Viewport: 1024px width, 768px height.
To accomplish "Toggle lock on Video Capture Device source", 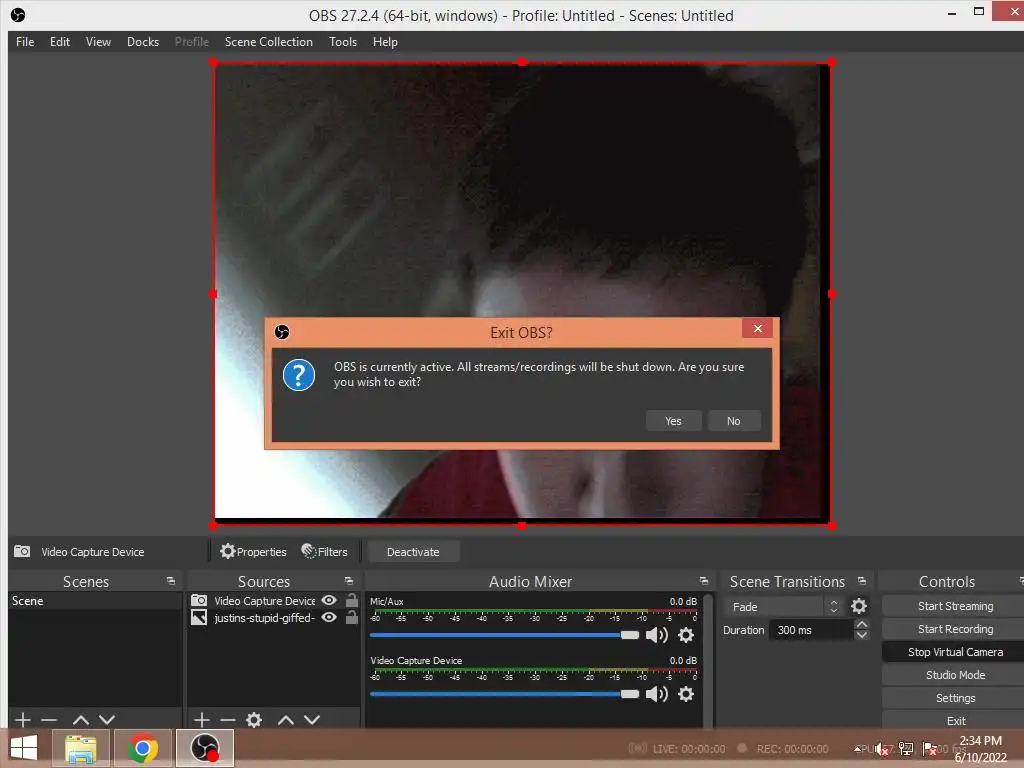I will coord(352,600).
